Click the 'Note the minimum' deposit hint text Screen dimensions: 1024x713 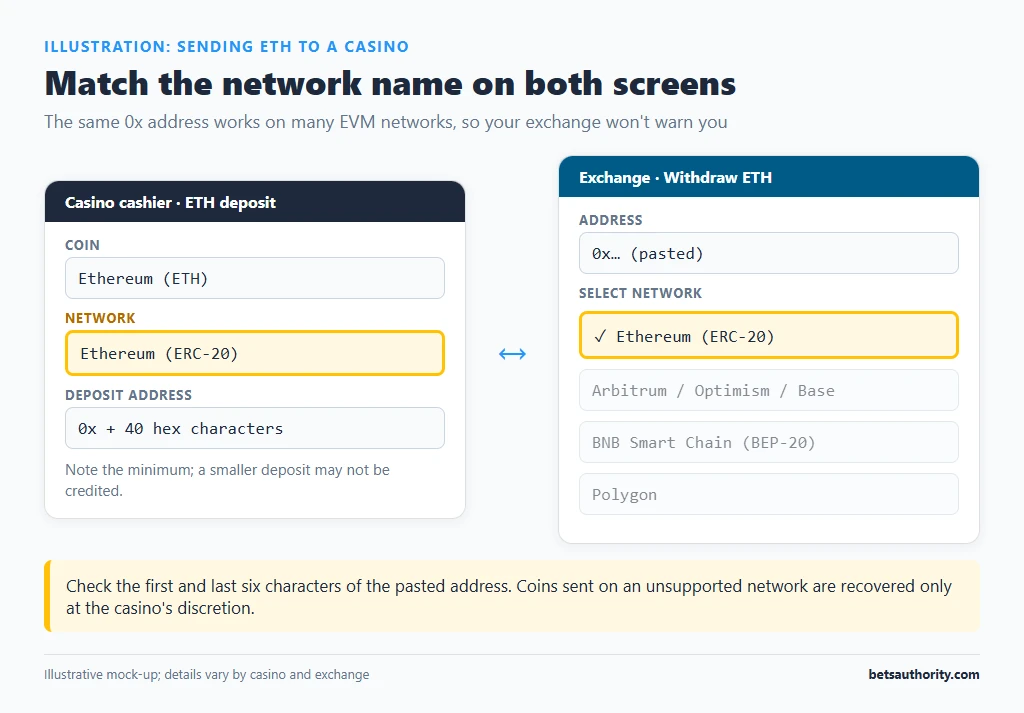(x=227, y=480)
